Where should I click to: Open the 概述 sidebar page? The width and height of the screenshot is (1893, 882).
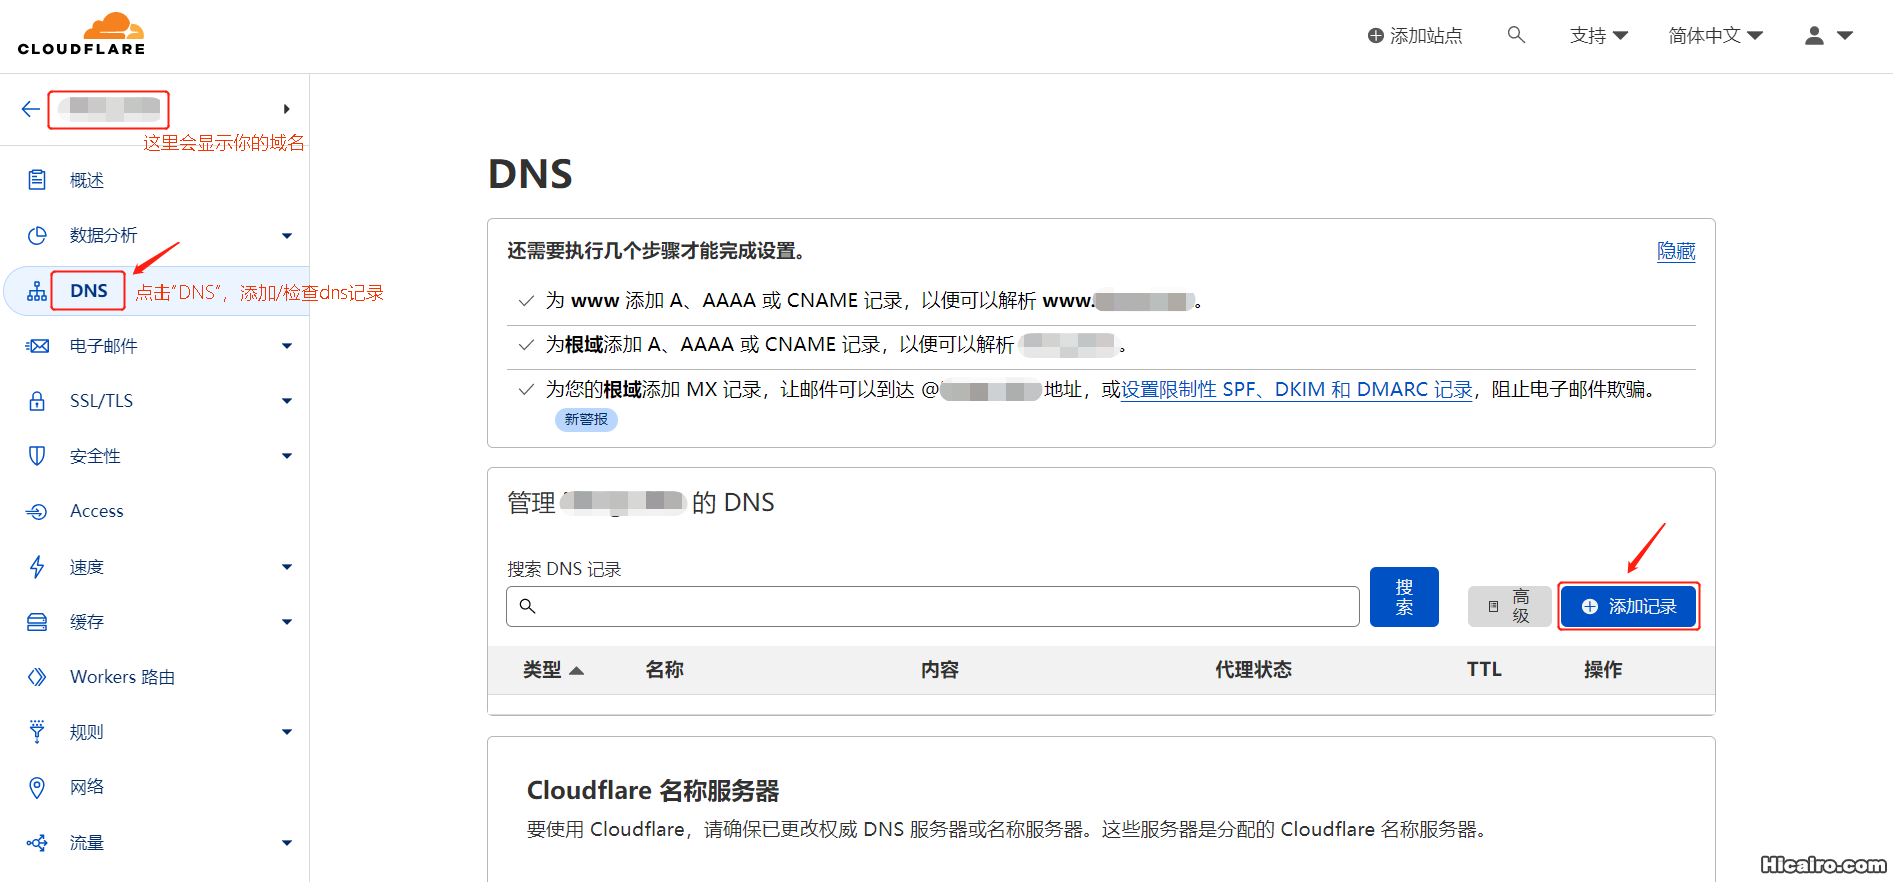(x=87, y=180)
